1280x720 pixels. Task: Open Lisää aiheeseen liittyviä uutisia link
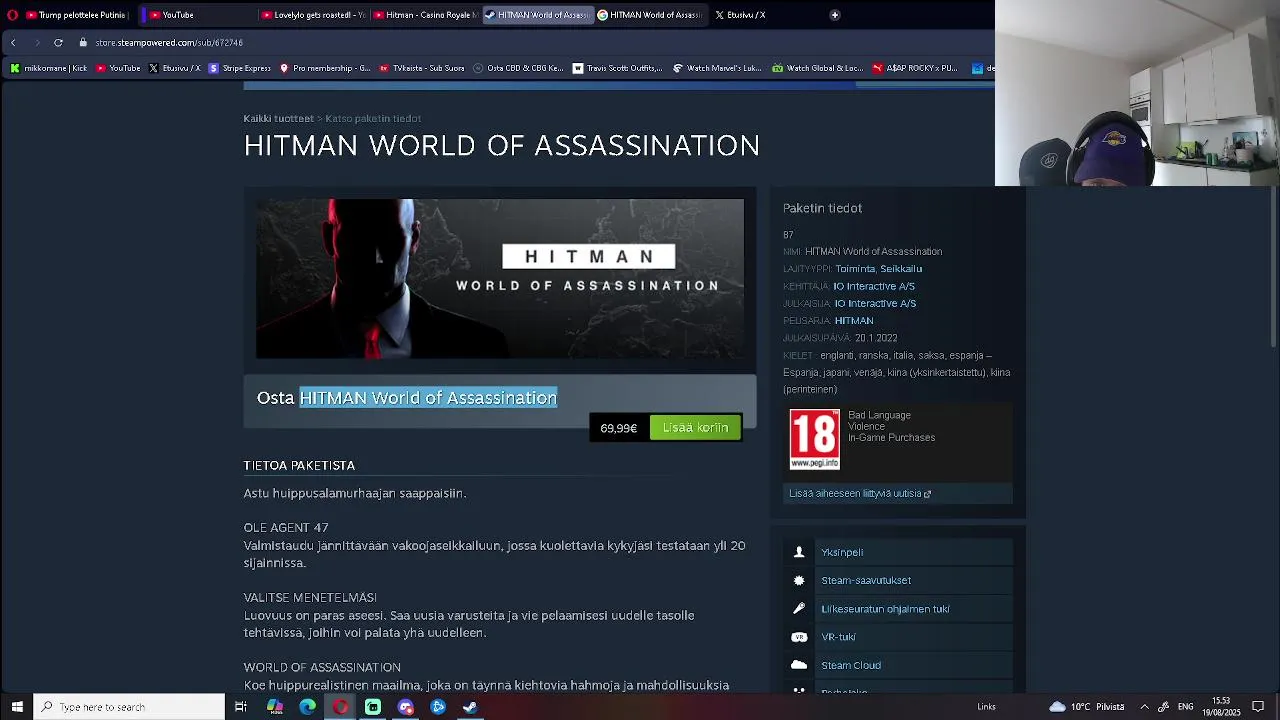coord(859,494)
